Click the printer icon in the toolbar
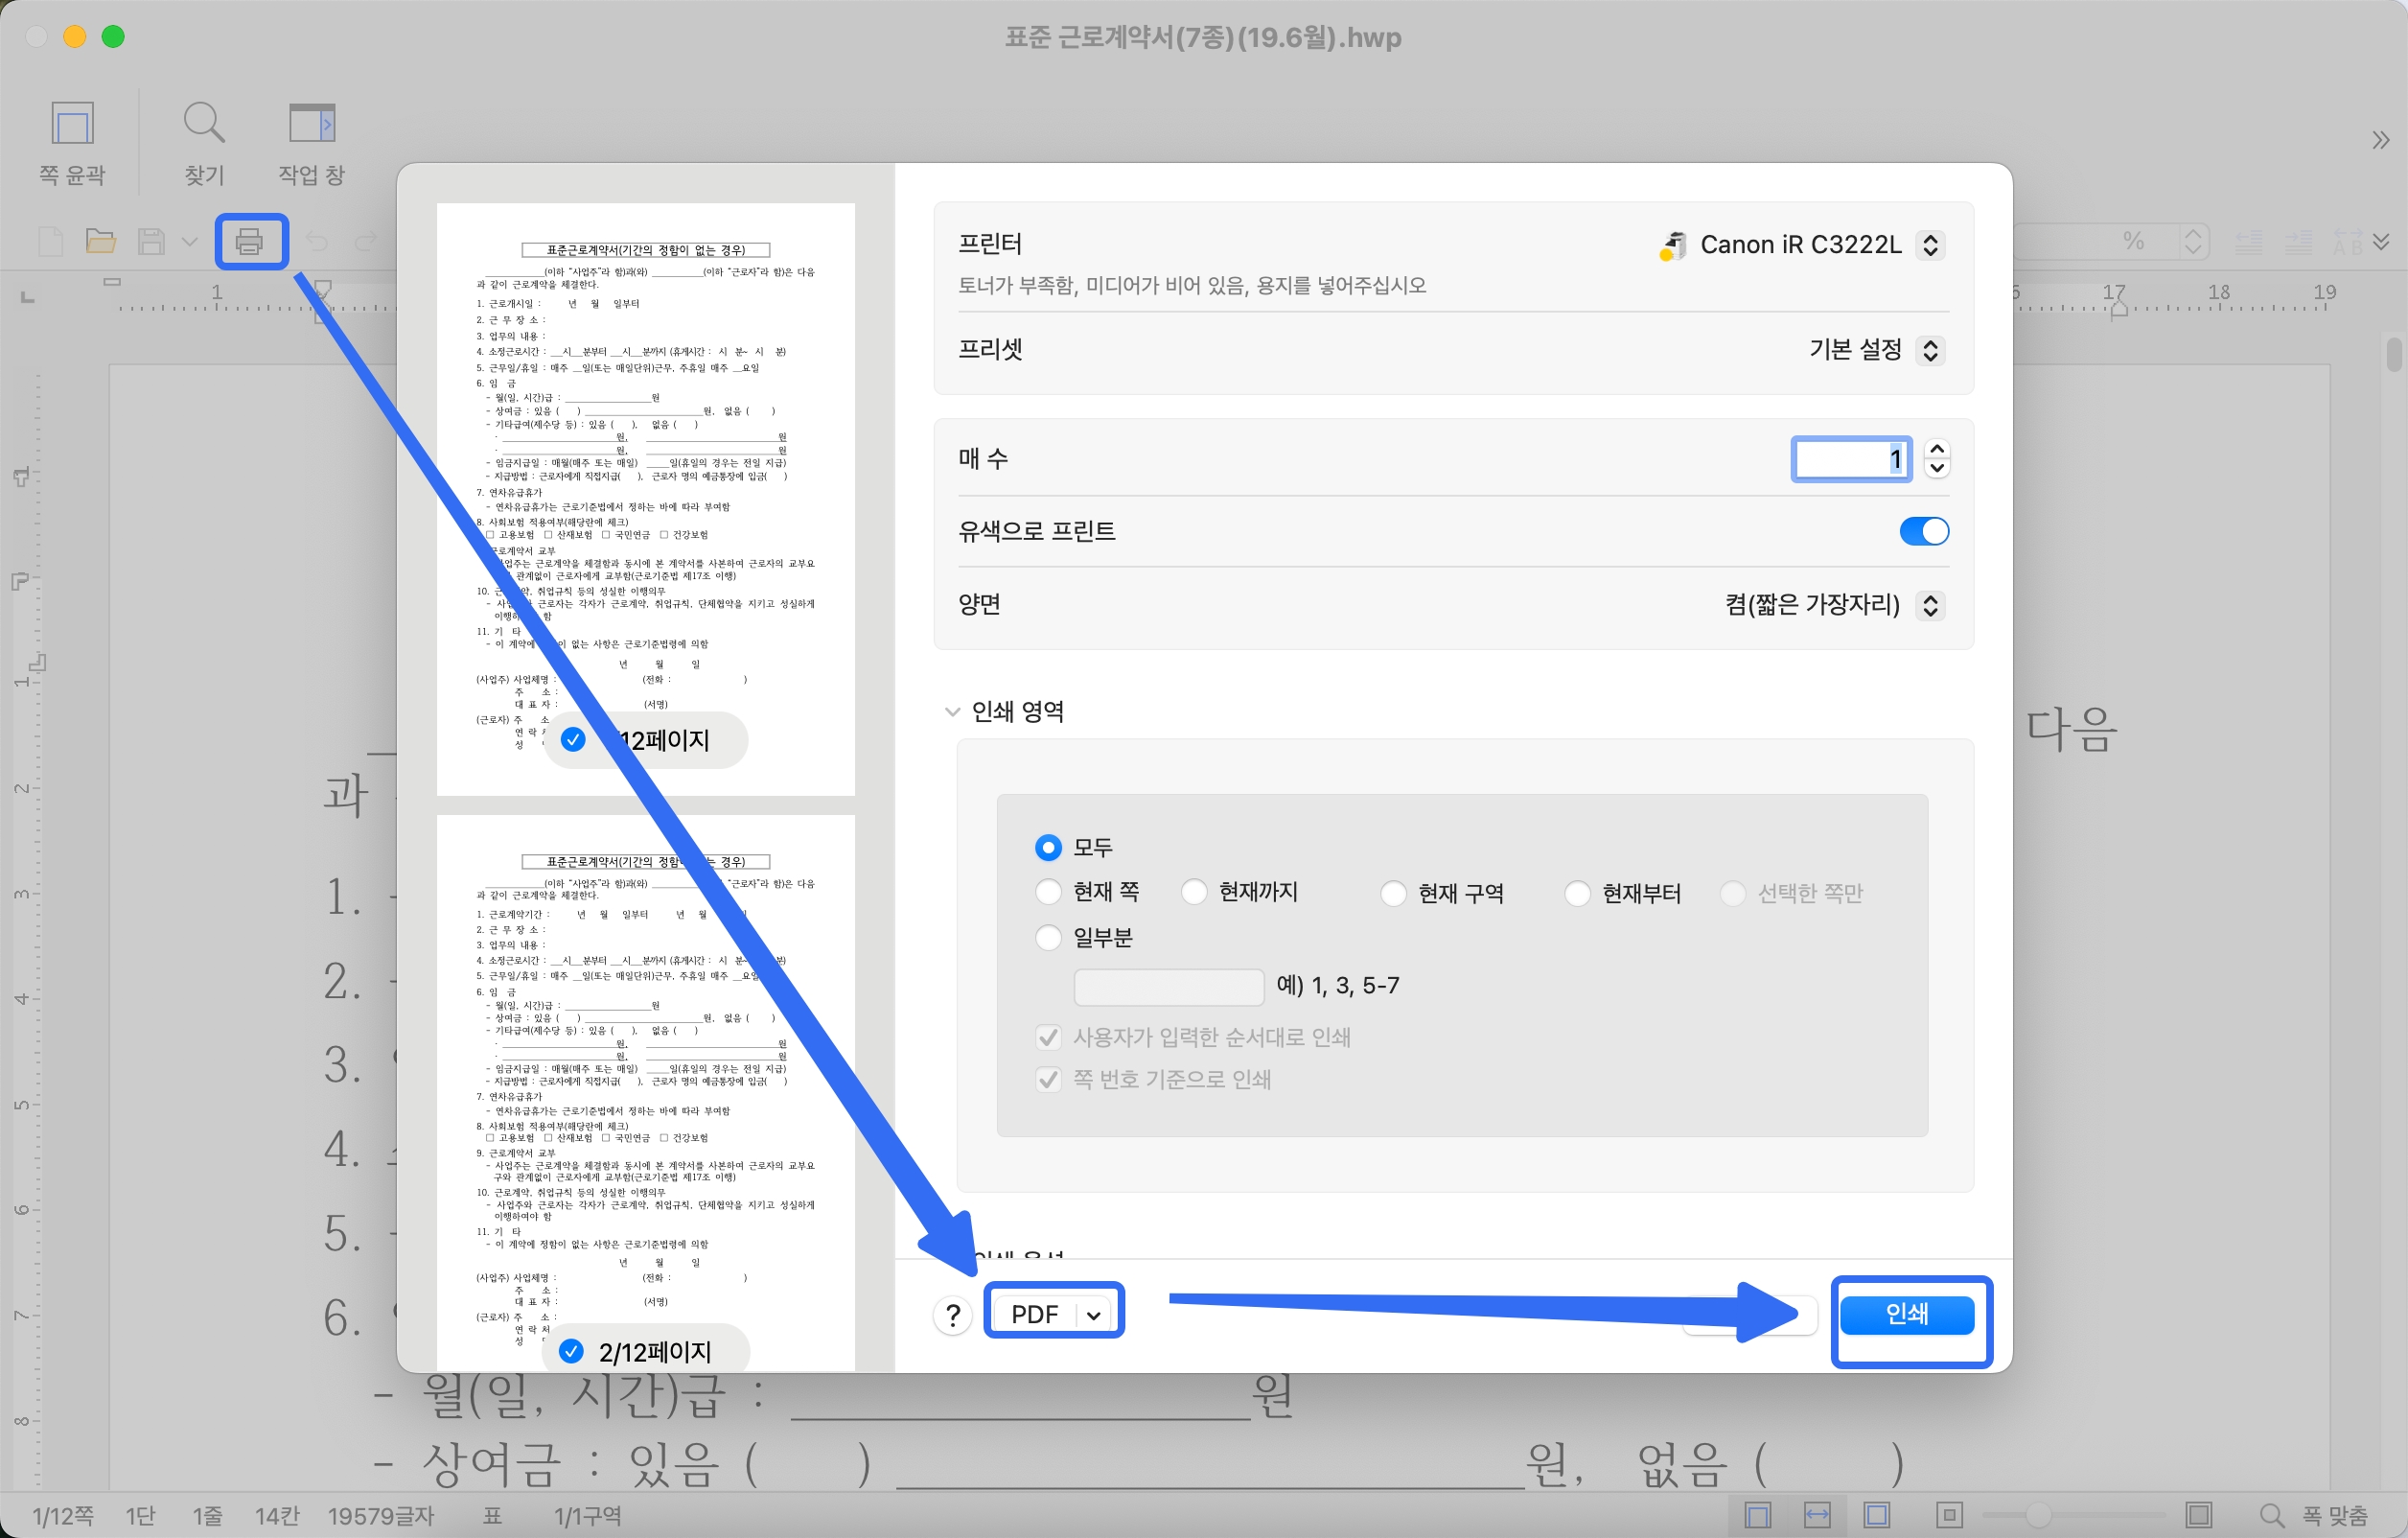 pos(249,241)
